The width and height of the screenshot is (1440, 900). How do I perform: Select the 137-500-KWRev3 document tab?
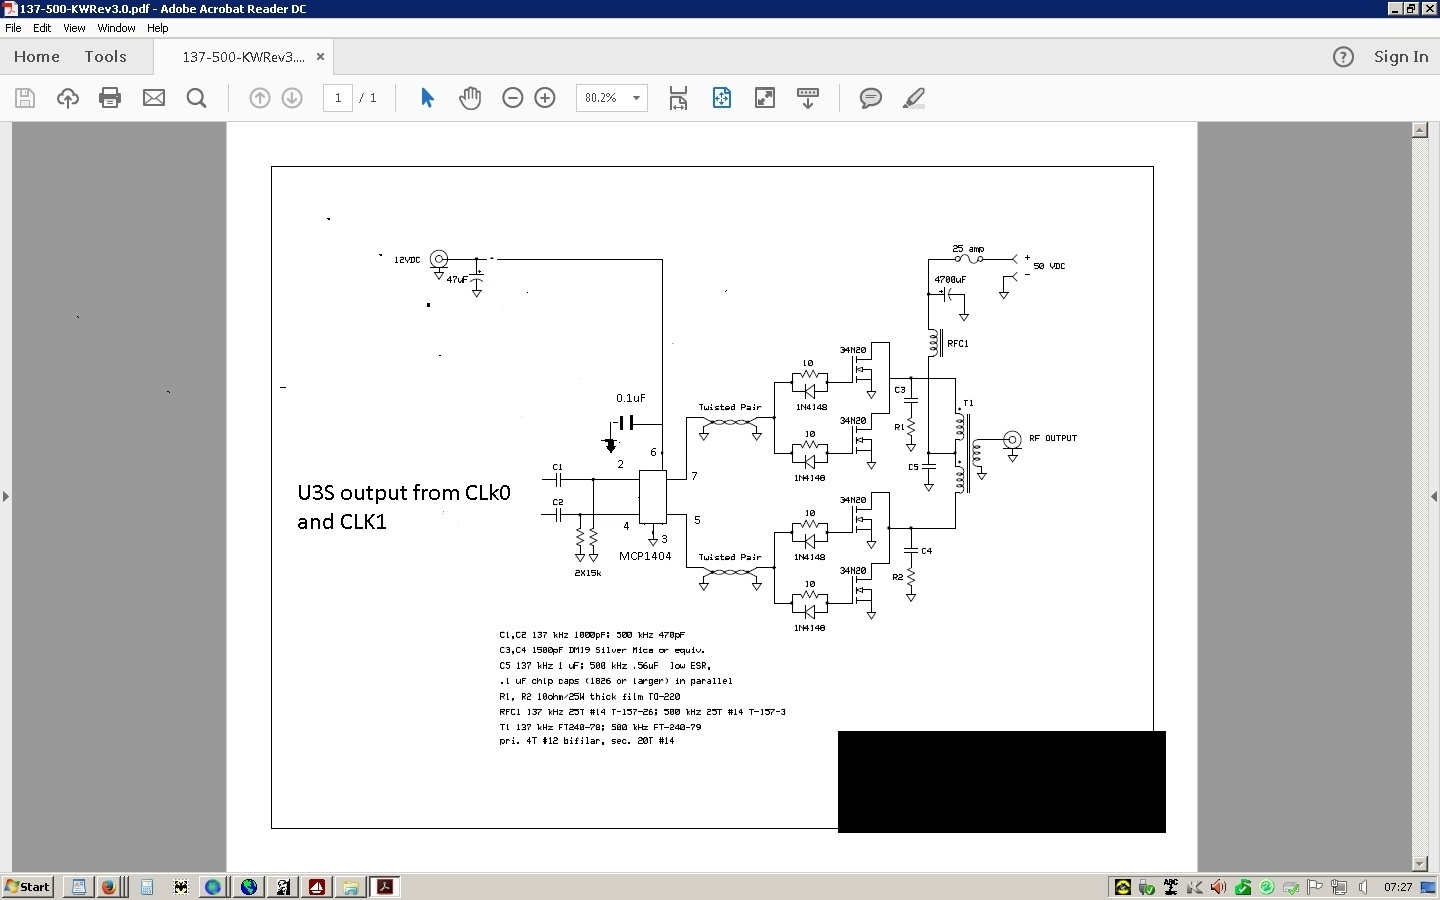243,57
